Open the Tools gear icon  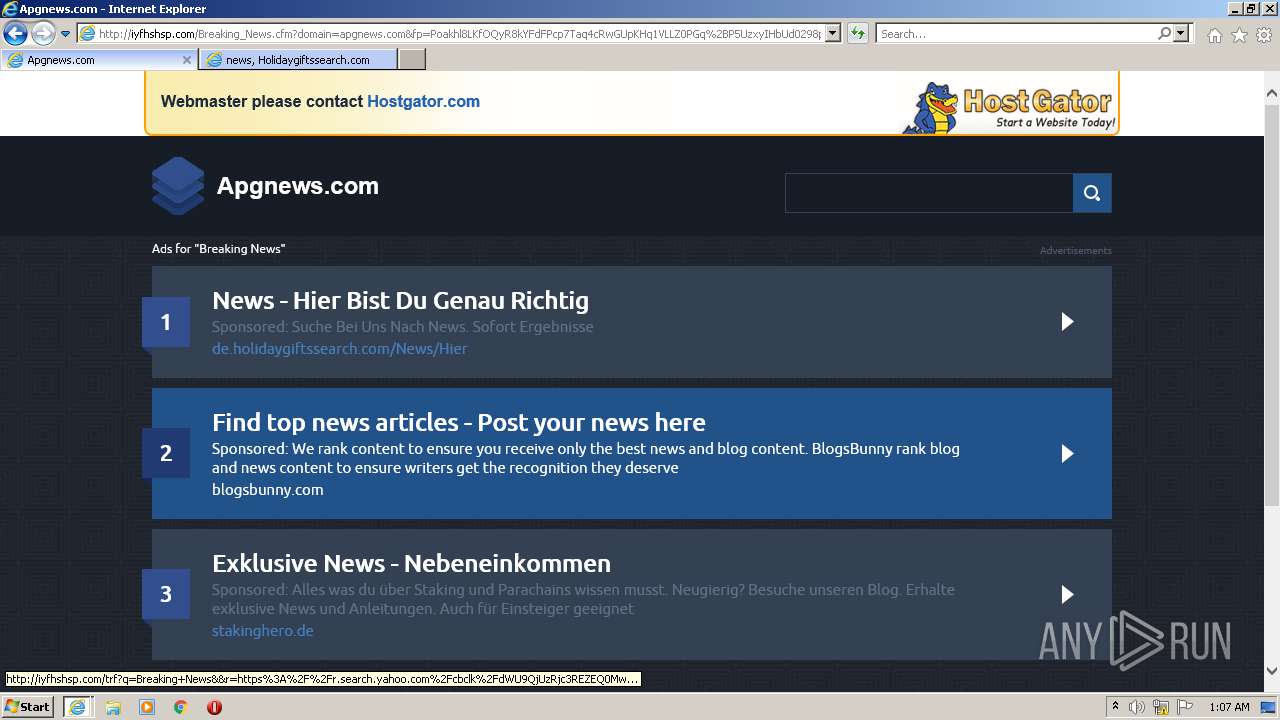(1264, 35)
